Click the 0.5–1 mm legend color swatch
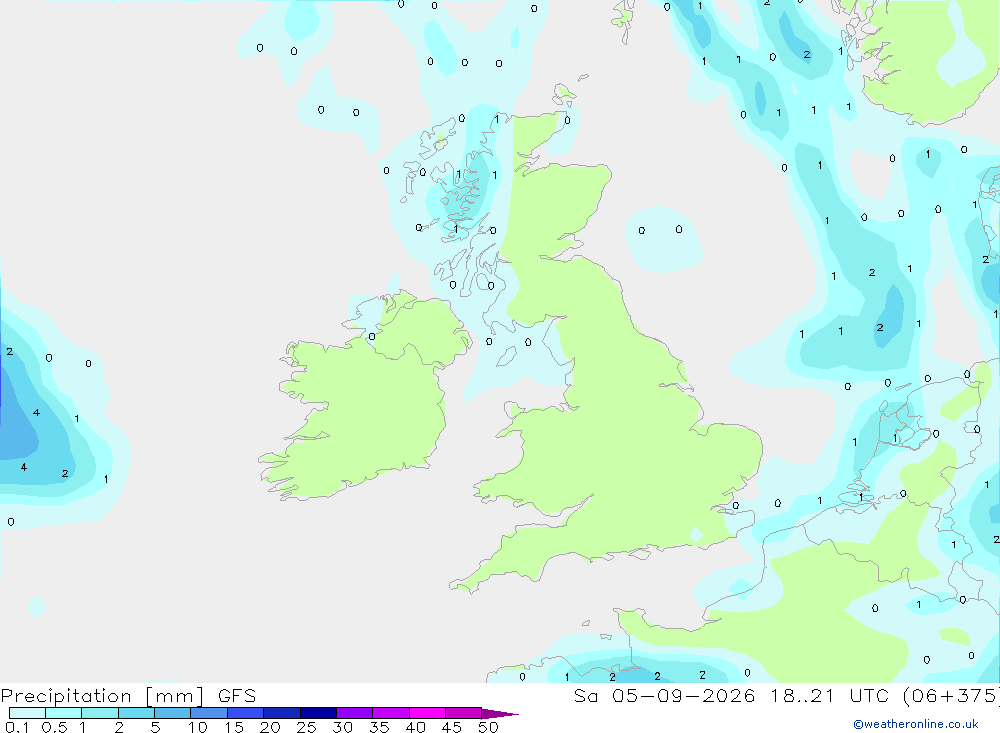 [63, 713]
